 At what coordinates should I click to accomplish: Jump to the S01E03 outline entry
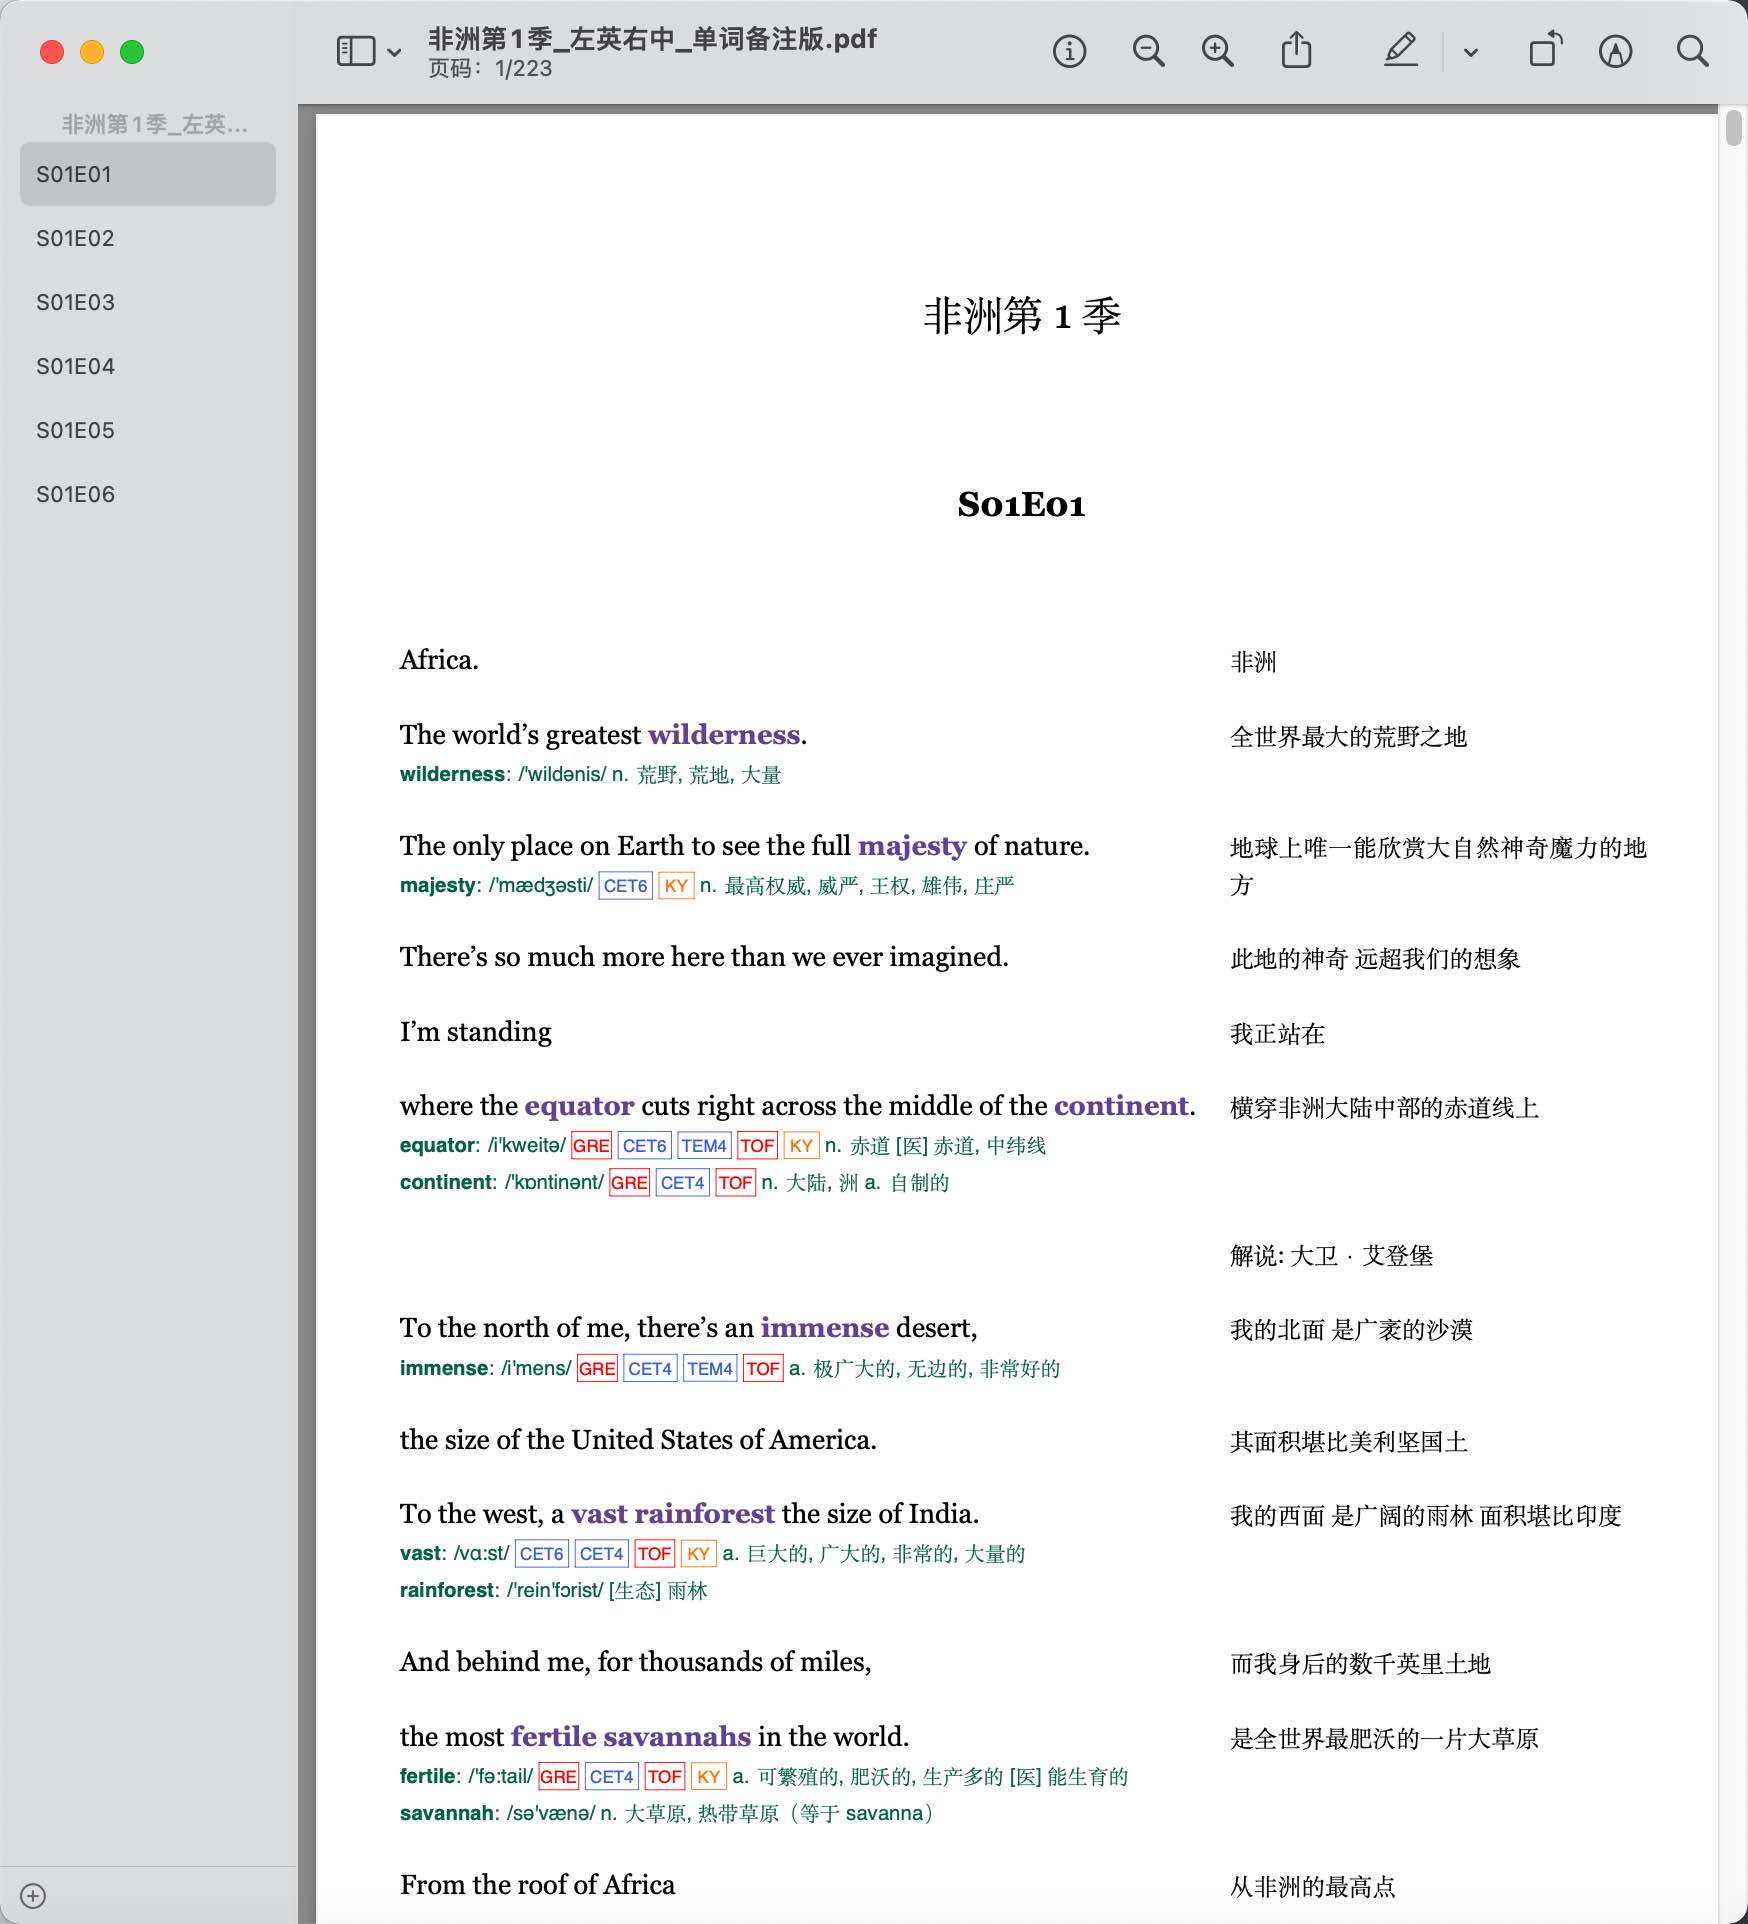148,302
